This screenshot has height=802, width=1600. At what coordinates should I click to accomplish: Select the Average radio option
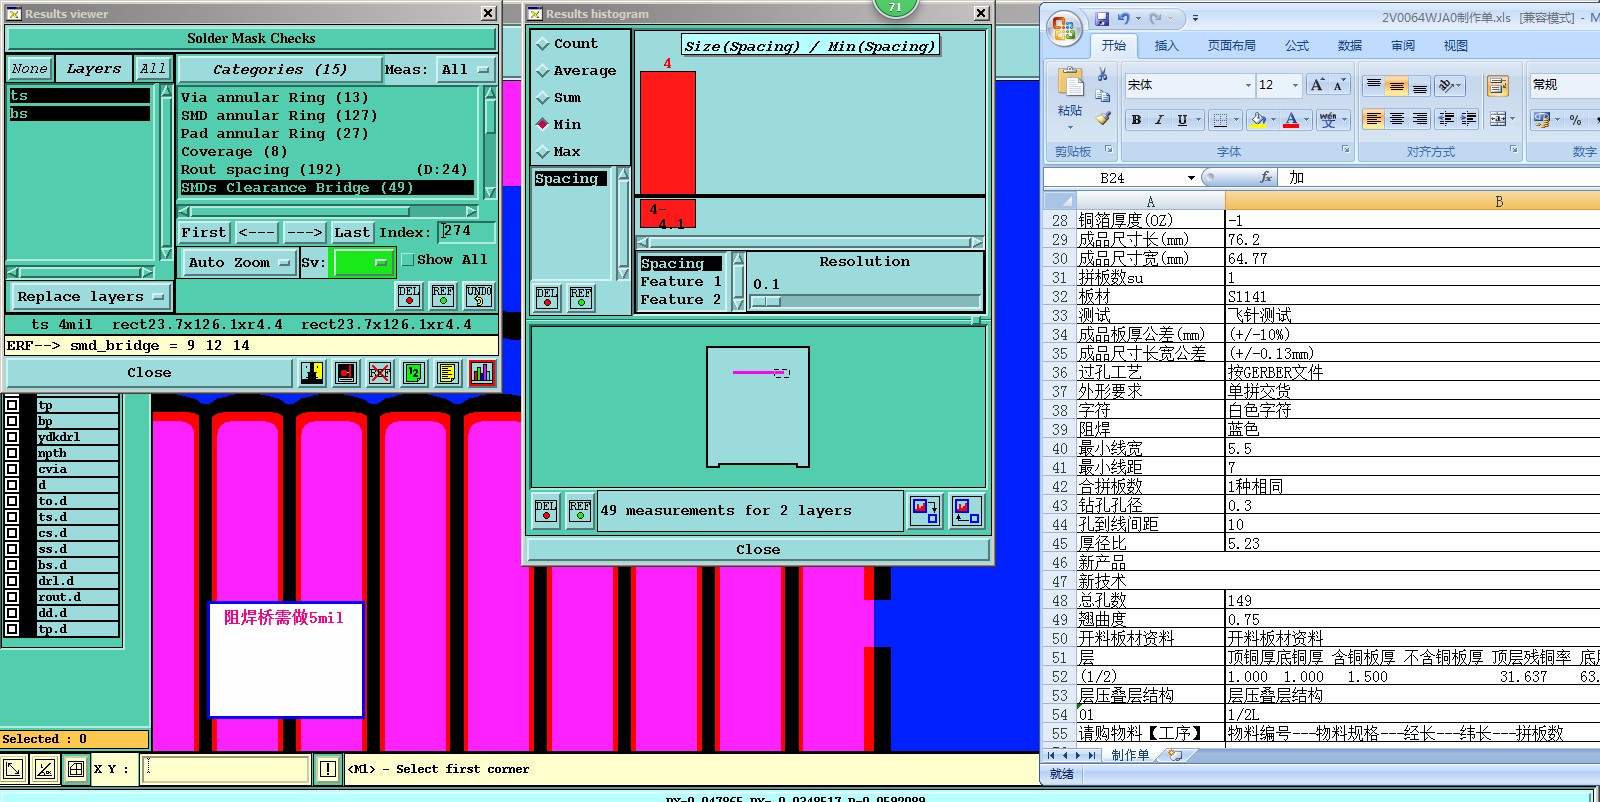coord(543,71)
